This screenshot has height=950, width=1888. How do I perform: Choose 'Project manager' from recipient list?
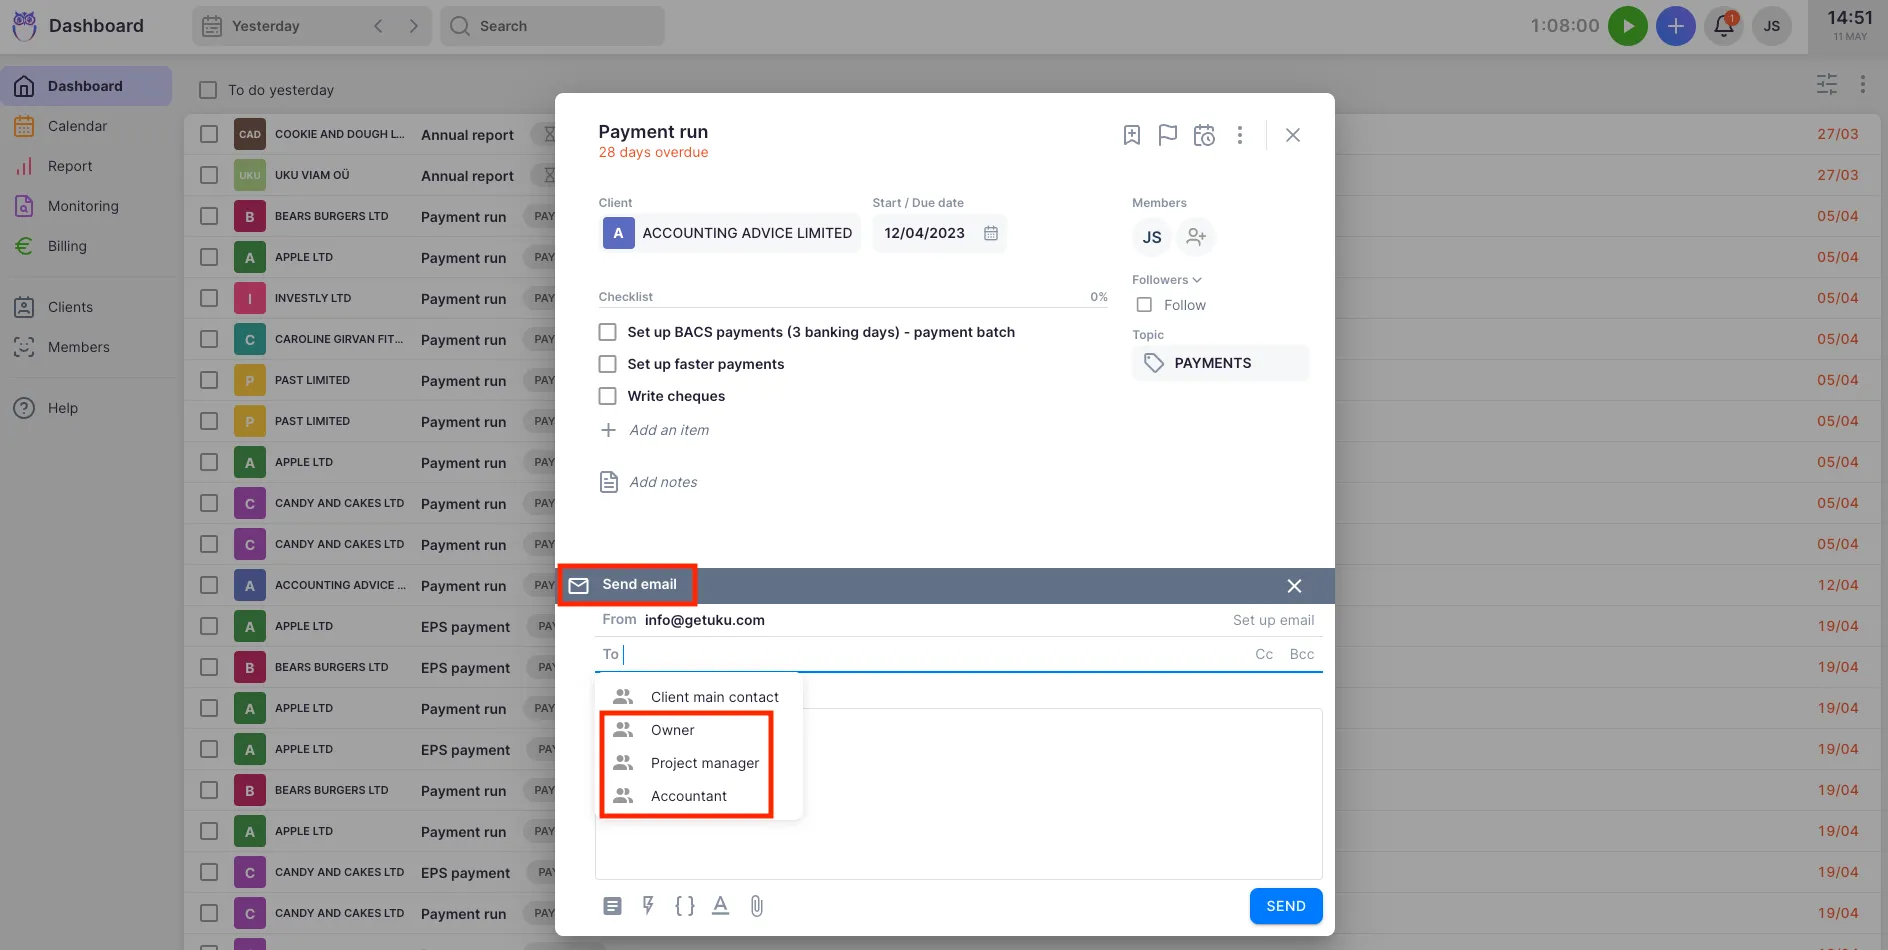coord(704,763)
